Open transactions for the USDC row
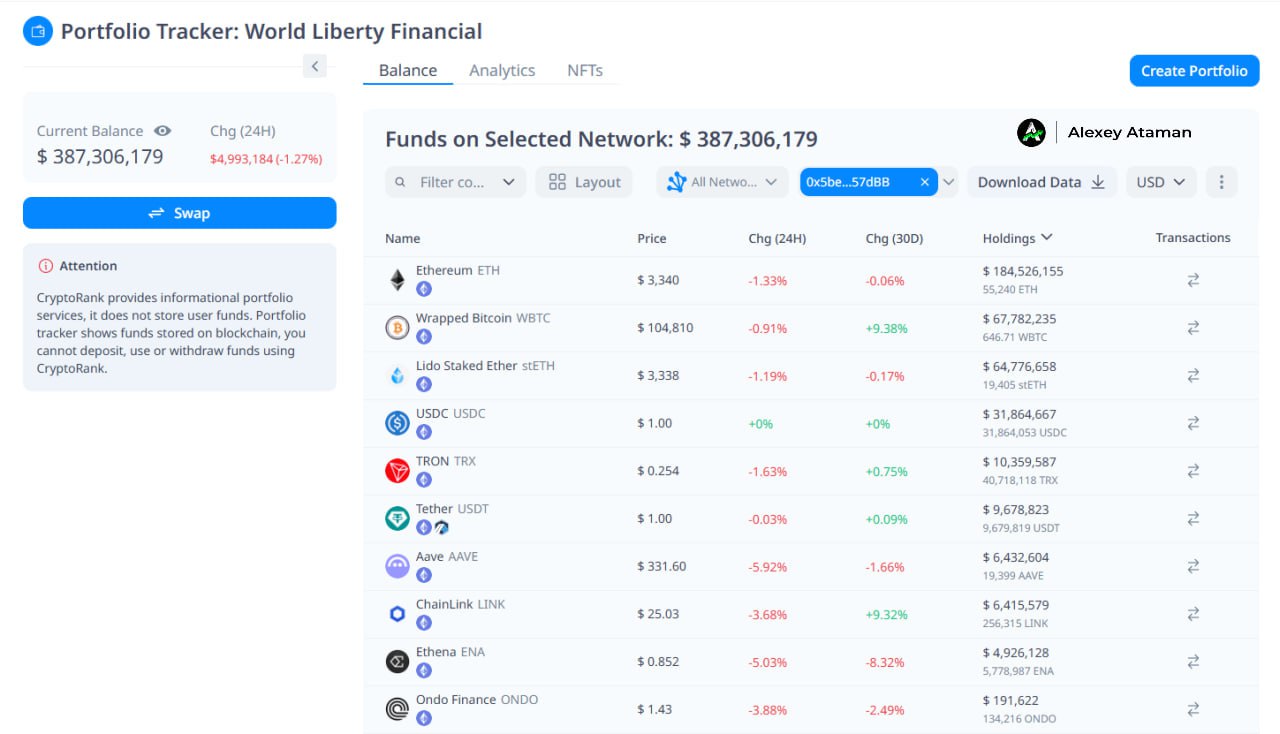1280x734 pixels. point(1193,423)
